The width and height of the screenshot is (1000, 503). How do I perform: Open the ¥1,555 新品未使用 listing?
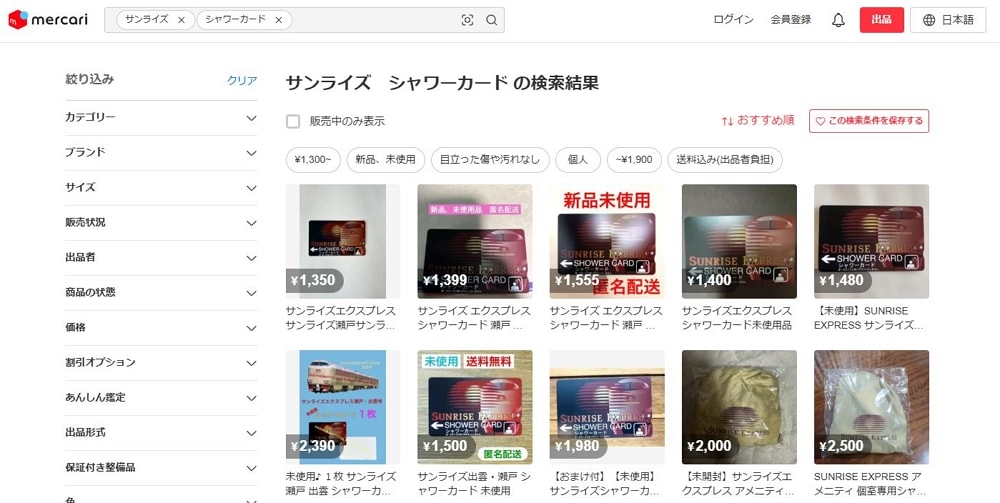point(607,242)
